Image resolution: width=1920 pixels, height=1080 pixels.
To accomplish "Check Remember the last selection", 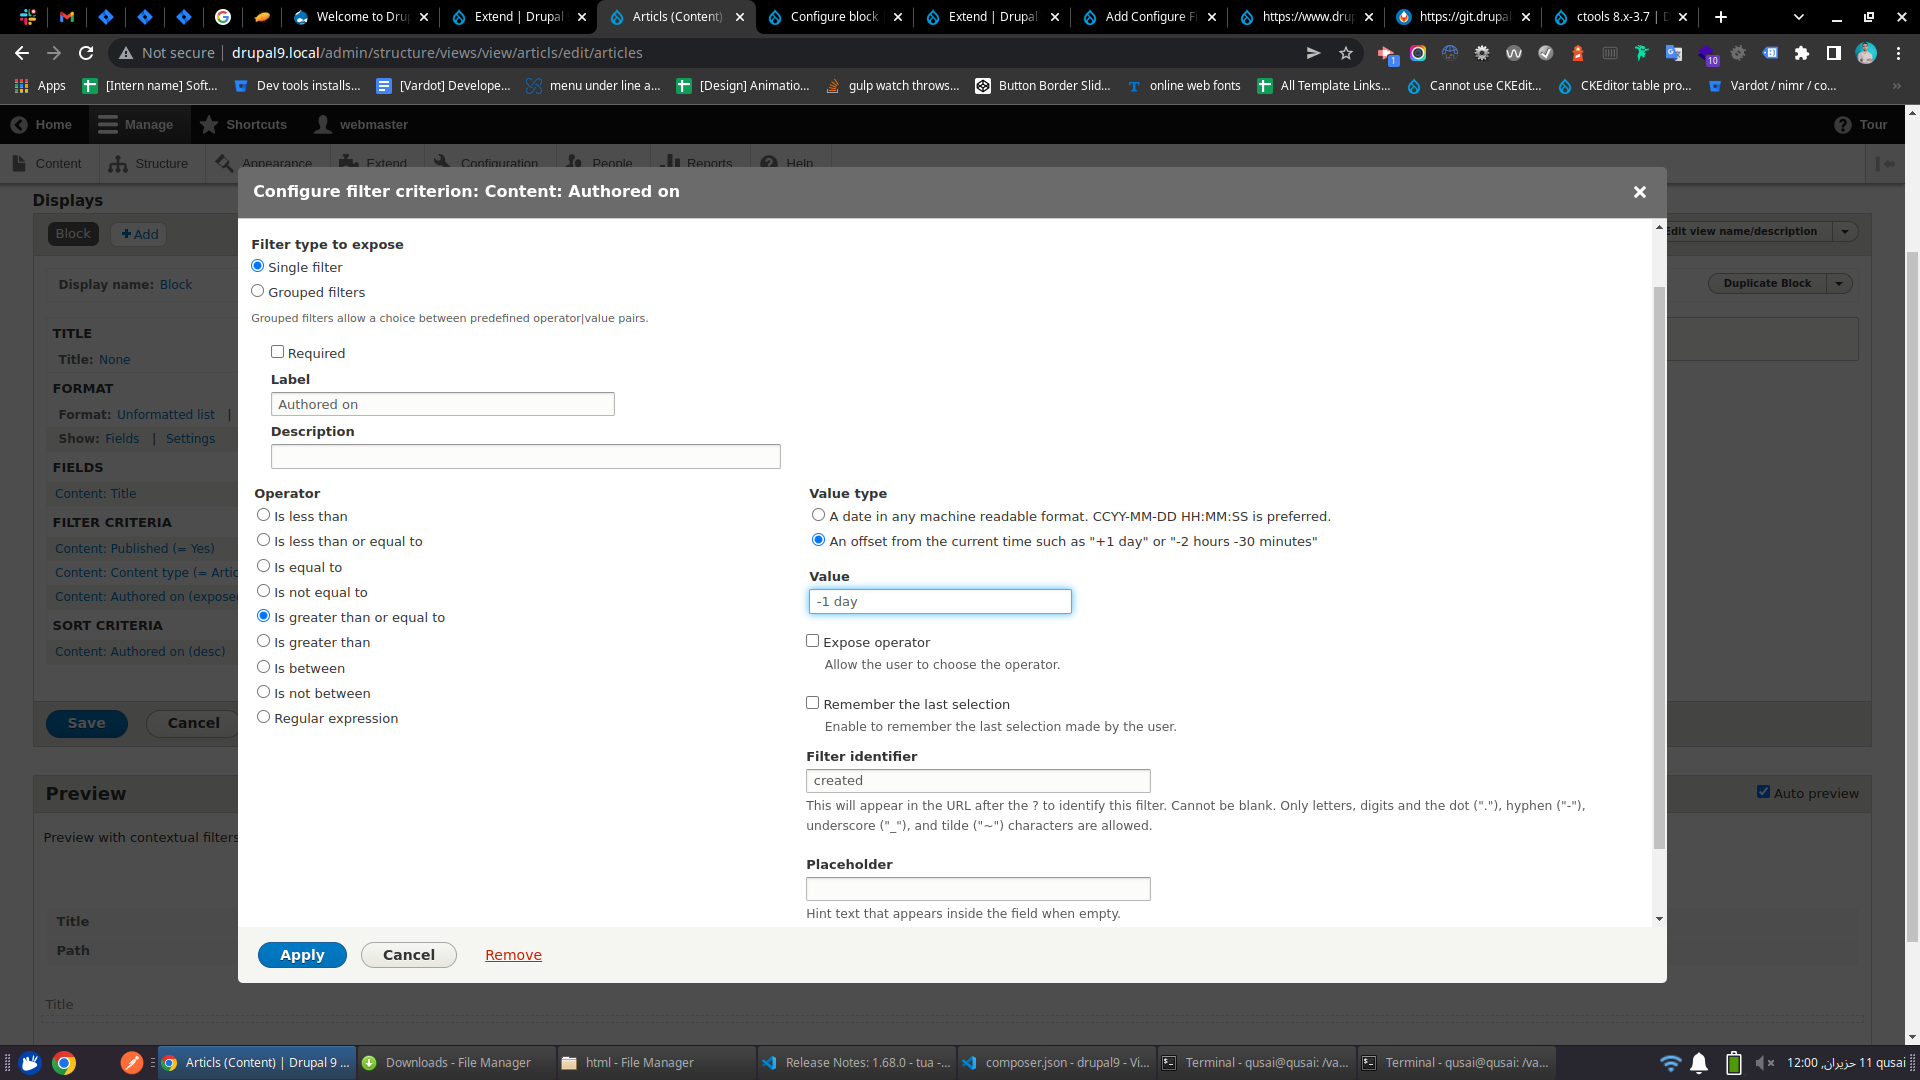I will click(813, 702).
